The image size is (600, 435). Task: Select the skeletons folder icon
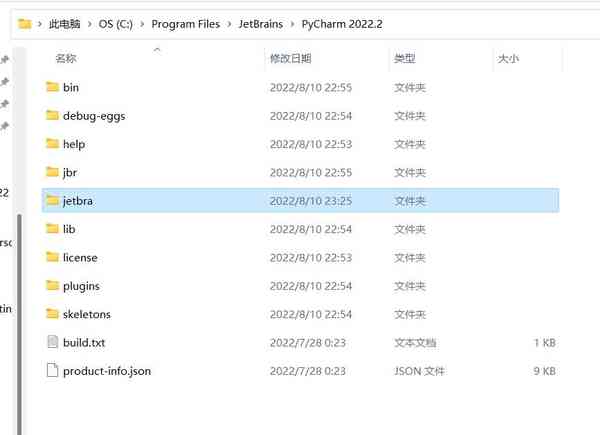click(52, 313)
